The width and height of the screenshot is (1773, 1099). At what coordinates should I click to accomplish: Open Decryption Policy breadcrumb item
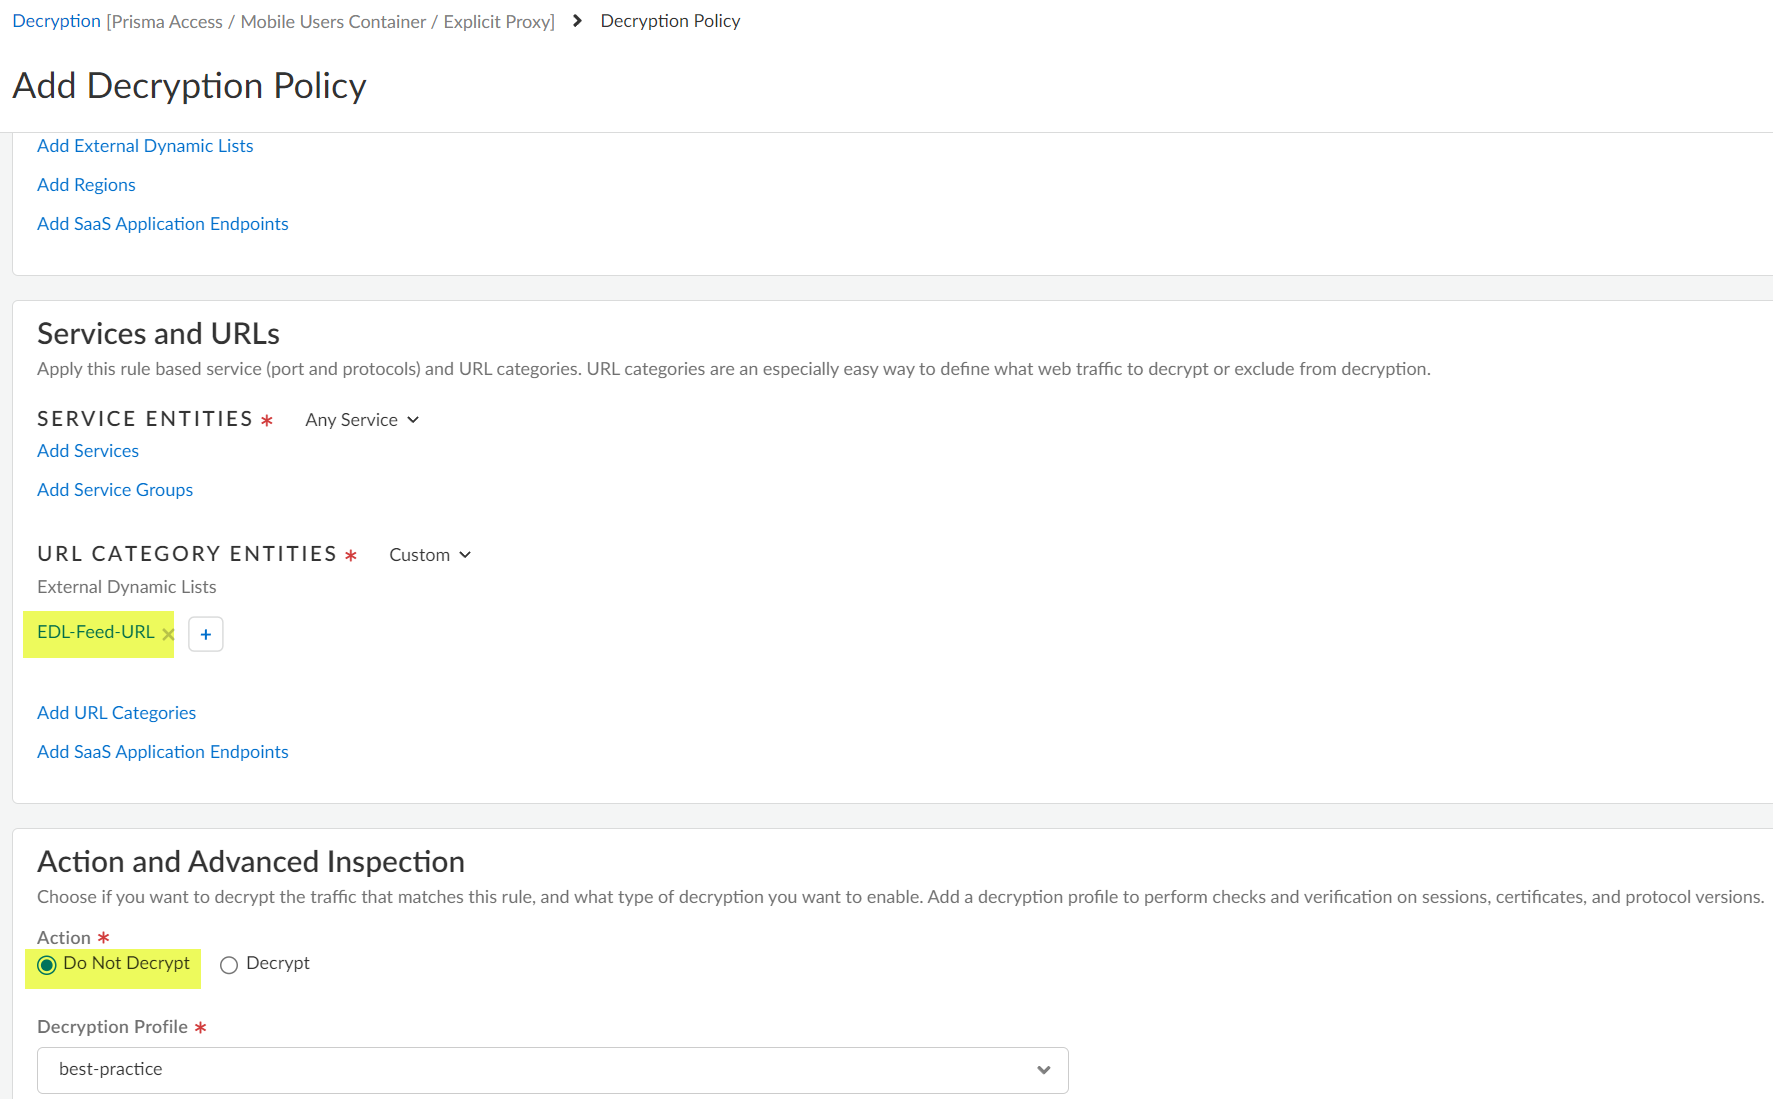670,20
